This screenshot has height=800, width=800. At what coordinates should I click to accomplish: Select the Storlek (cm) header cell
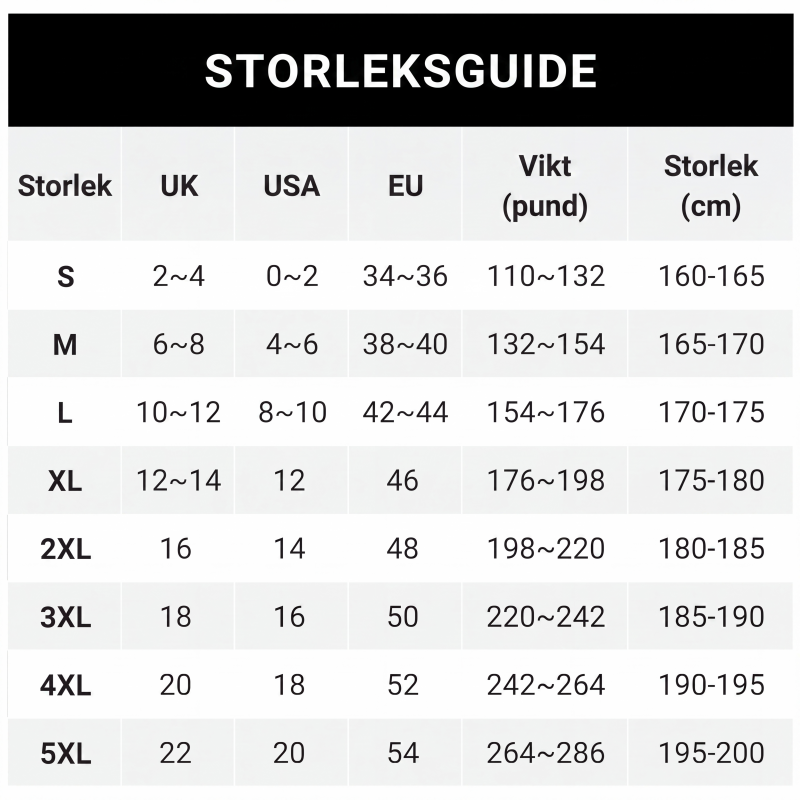click(x=711, y=185)
